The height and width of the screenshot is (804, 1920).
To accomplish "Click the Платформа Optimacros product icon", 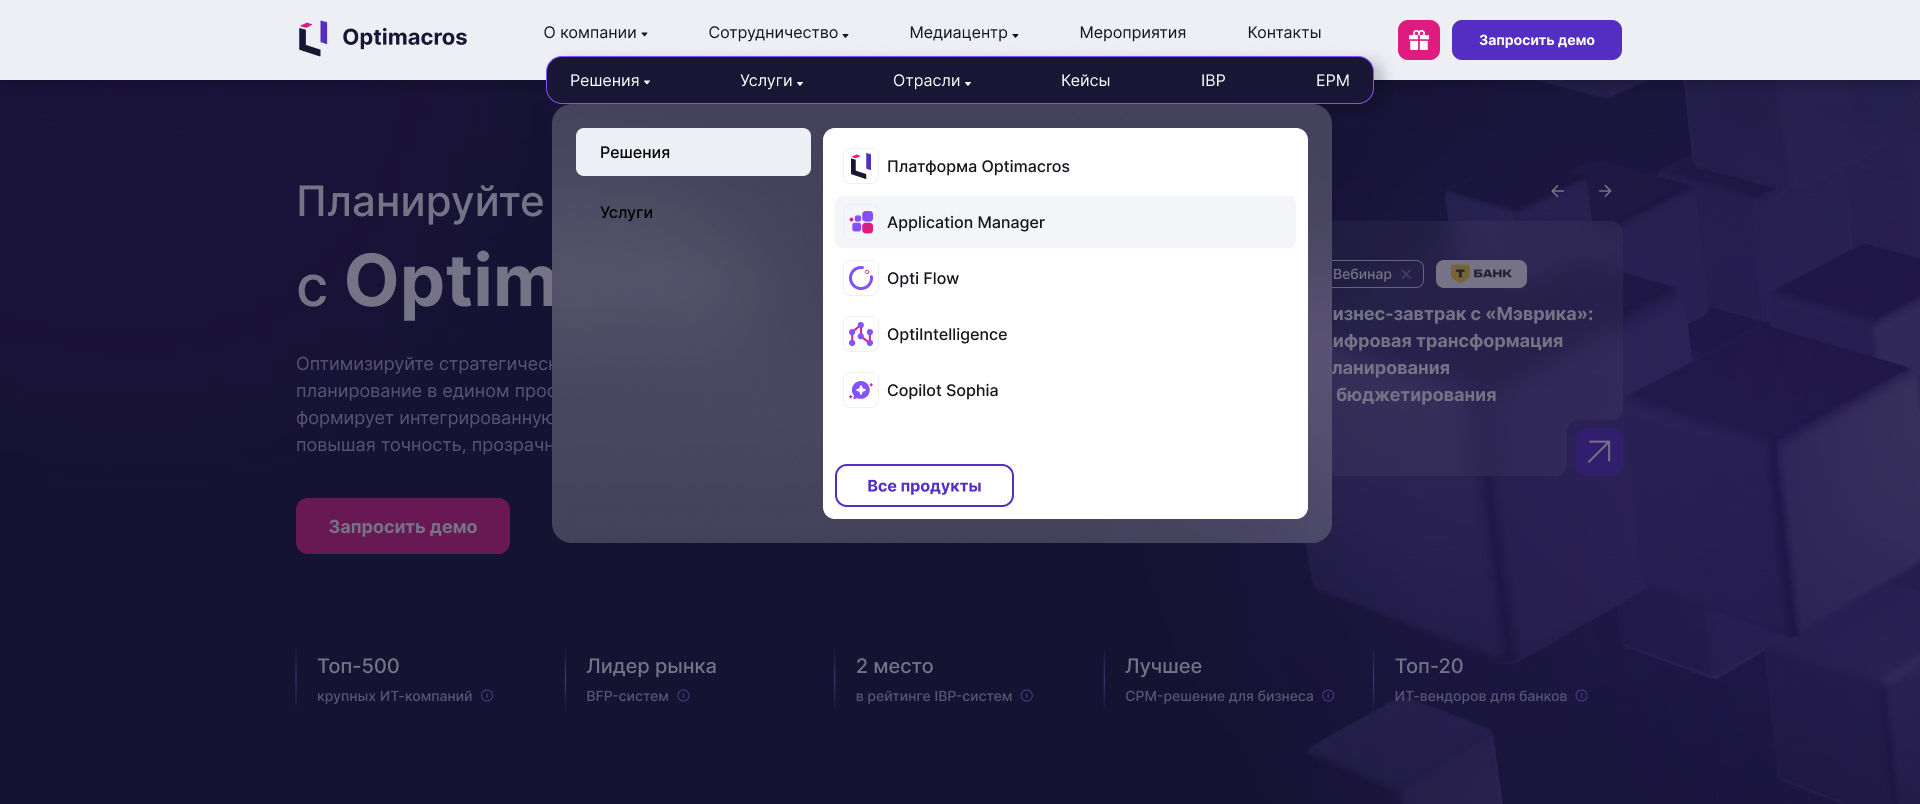I will tap(861, 166).
